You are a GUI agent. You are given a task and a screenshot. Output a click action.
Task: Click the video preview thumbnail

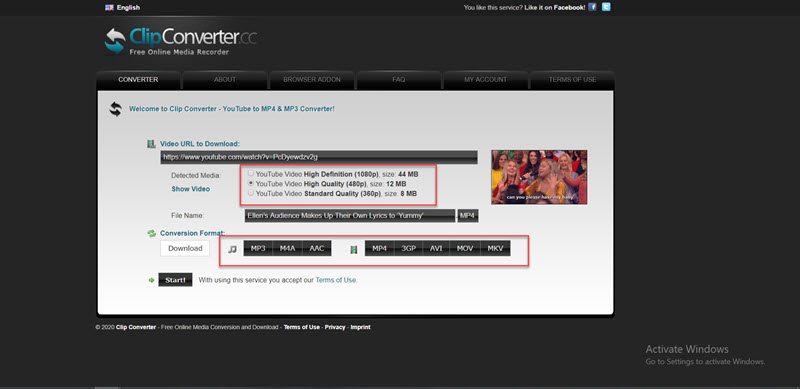[x=539, y=177]
